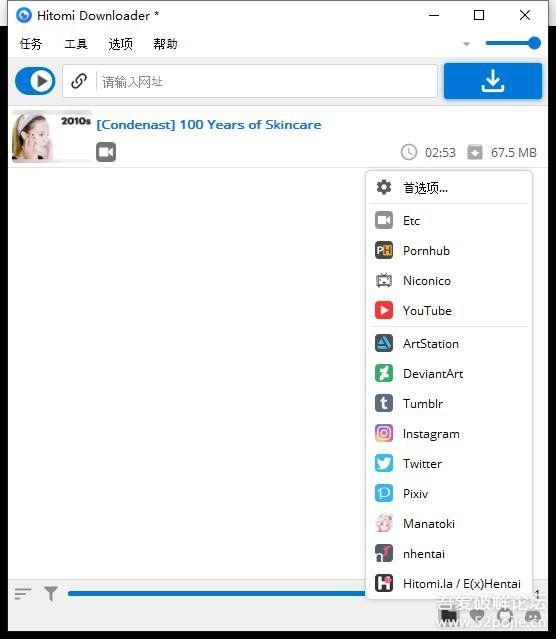Select Hitomi.la / E(x)Hentai menu entry
Image resolution: width=556 pixels, height=639 pixels.
coord(449,584)
